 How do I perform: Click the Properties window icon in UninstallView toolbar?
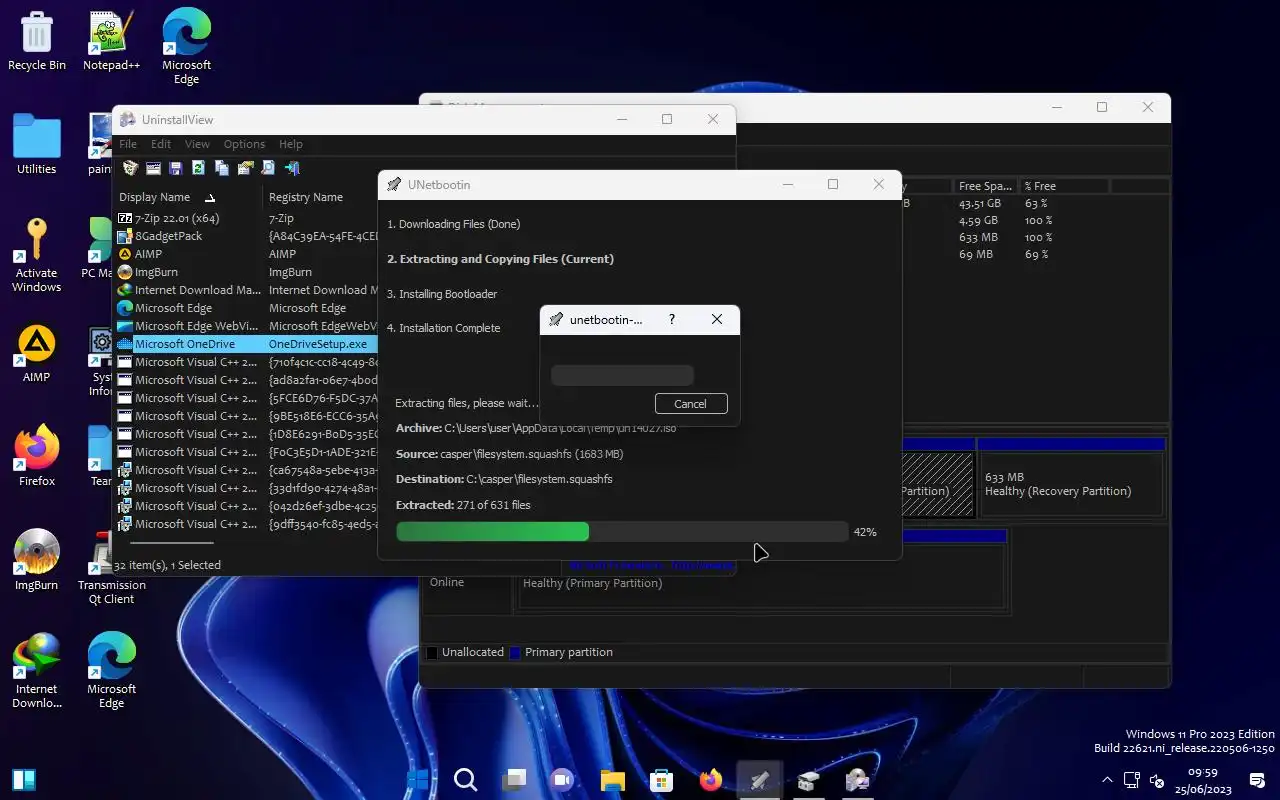coord(153,168)
